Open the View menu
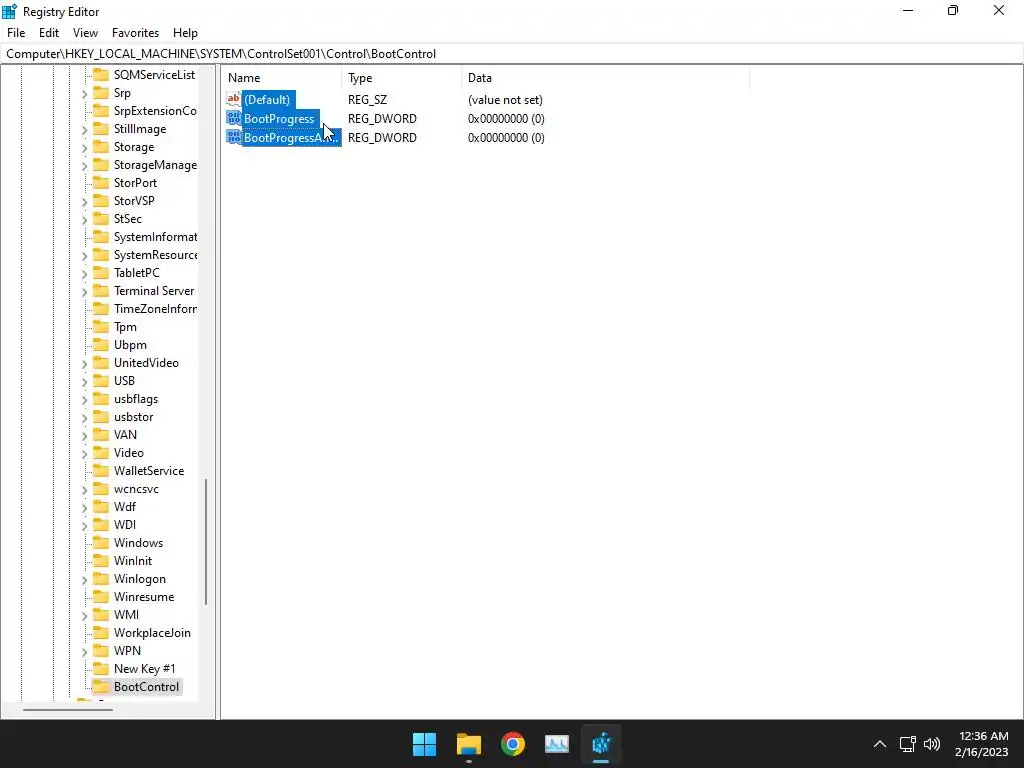 [x=85, y=33]
